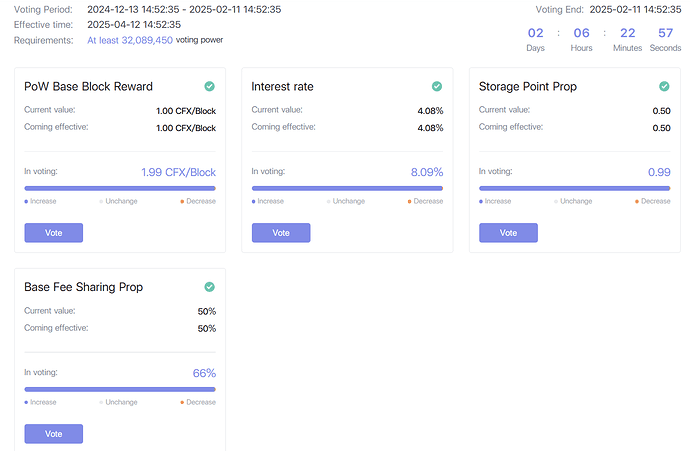The height and width of the screenshot is (451, 690).
Task: Click the check icon next to Storage Point Prop
Action: [x=664, y=87]
